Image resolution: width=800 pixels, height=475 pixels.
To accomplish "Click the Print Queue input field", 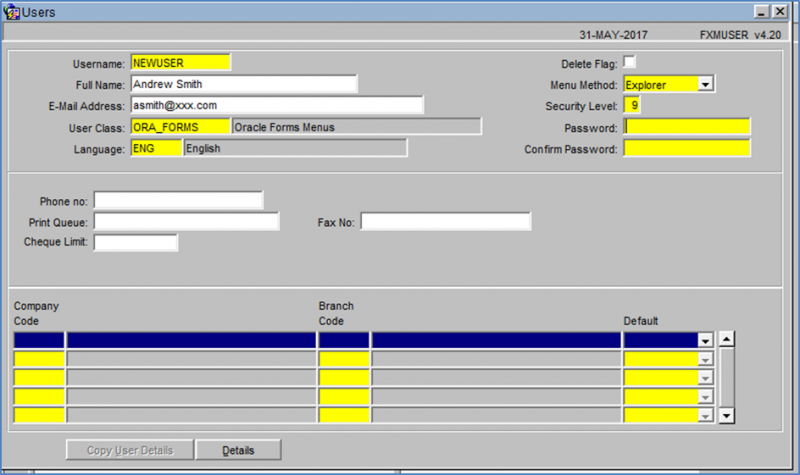I will 187,221.
